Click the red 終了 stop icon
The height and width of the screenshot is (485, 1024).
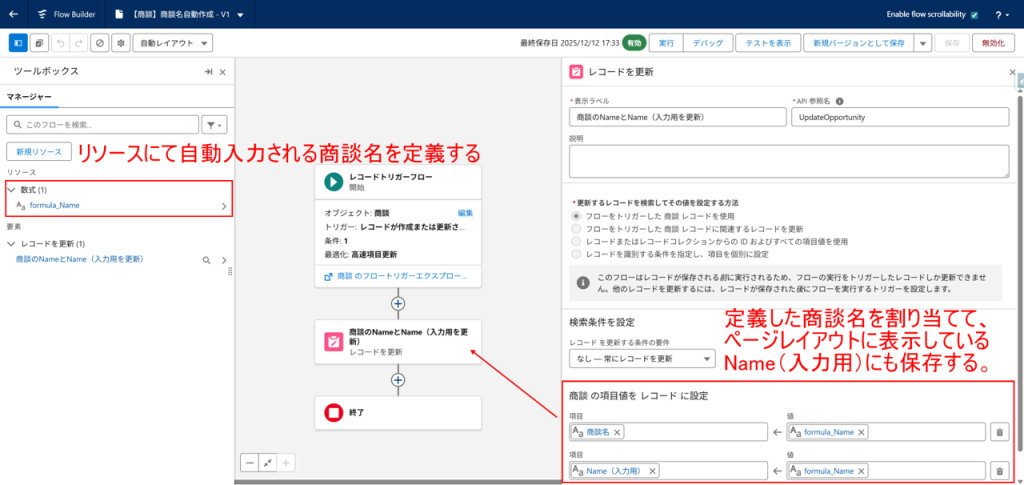tap(334, 413)
